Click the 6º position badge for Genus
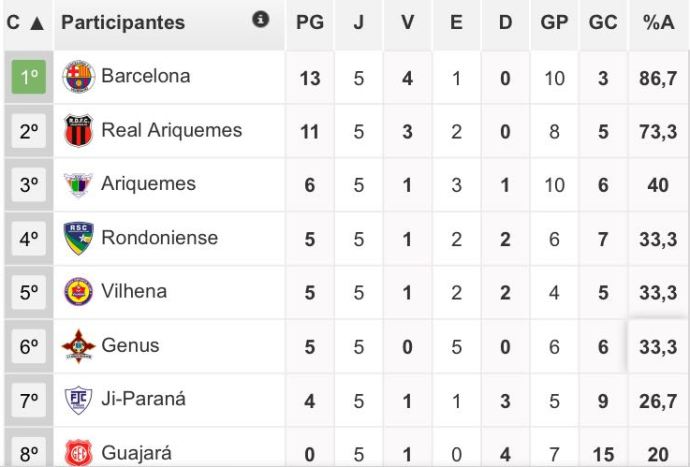Image resolution: width=690 pixels, height=467 pixels. [x=29, y=346]
